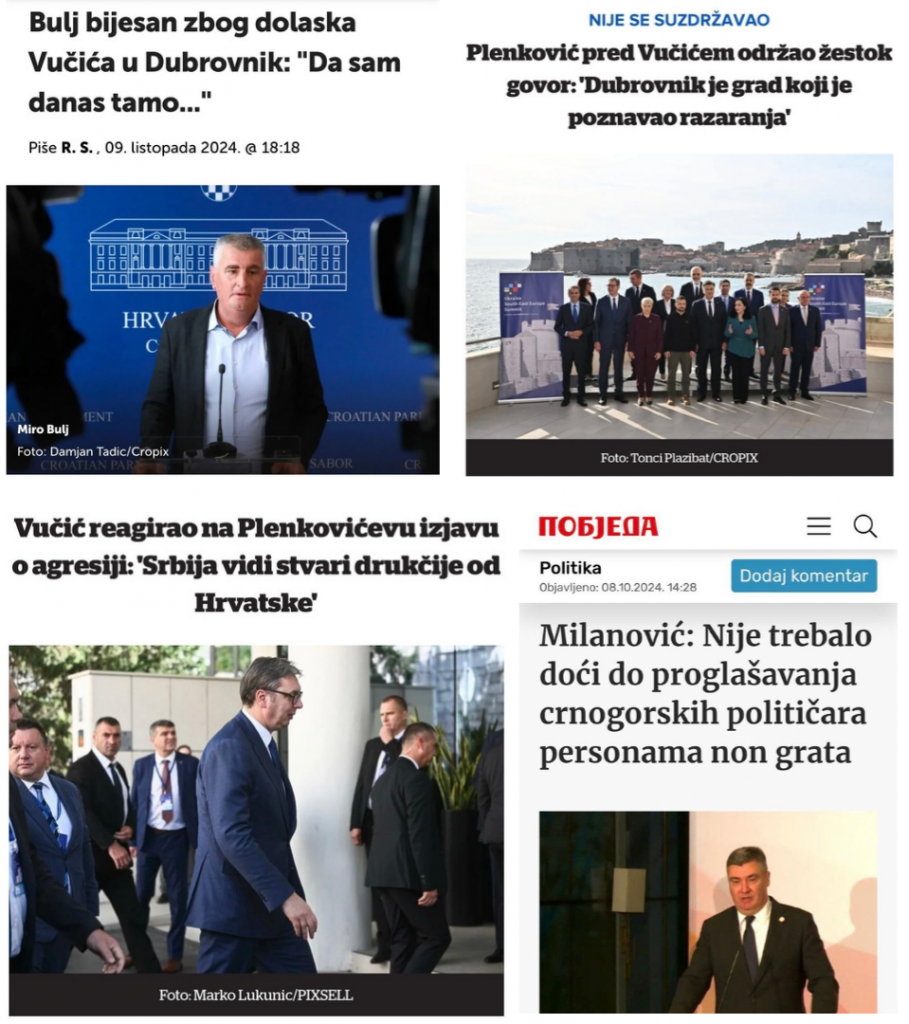
Task: Click the photo of men walking outside
Action: (256, 810)
